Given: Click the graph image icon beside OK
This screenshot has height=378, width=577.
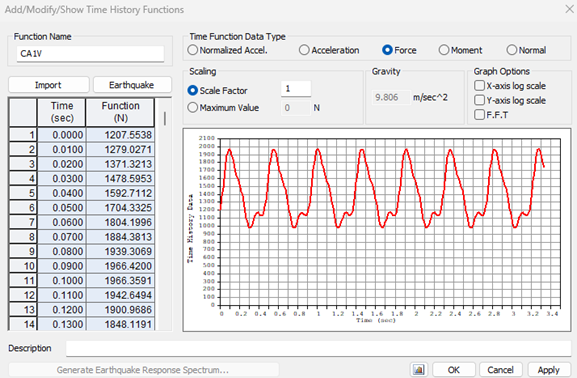Looking at the screenshot, I should coord(418,370).
